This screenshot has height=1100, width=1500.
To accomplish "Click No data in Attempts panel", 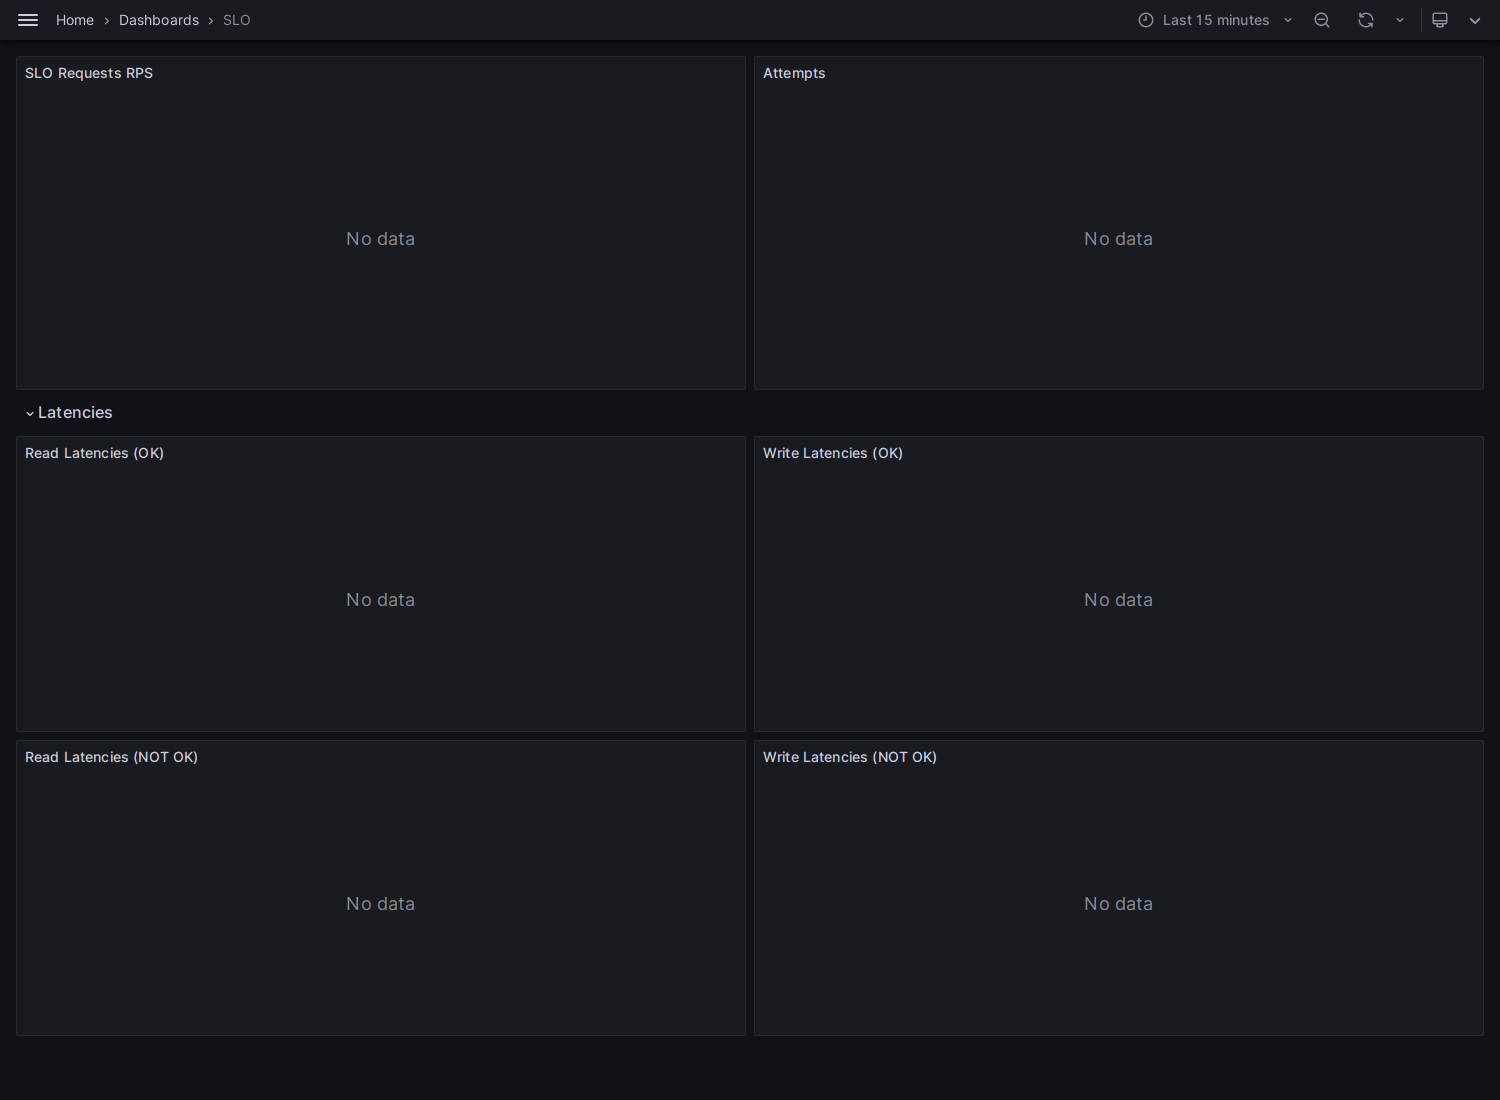I will [1118, 239].
